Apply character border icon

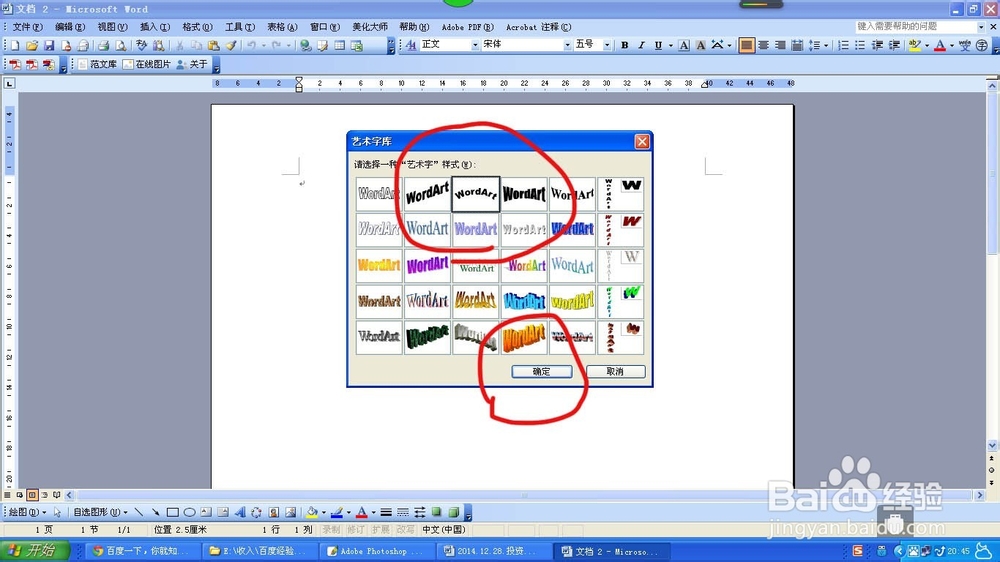pos(684,45)
